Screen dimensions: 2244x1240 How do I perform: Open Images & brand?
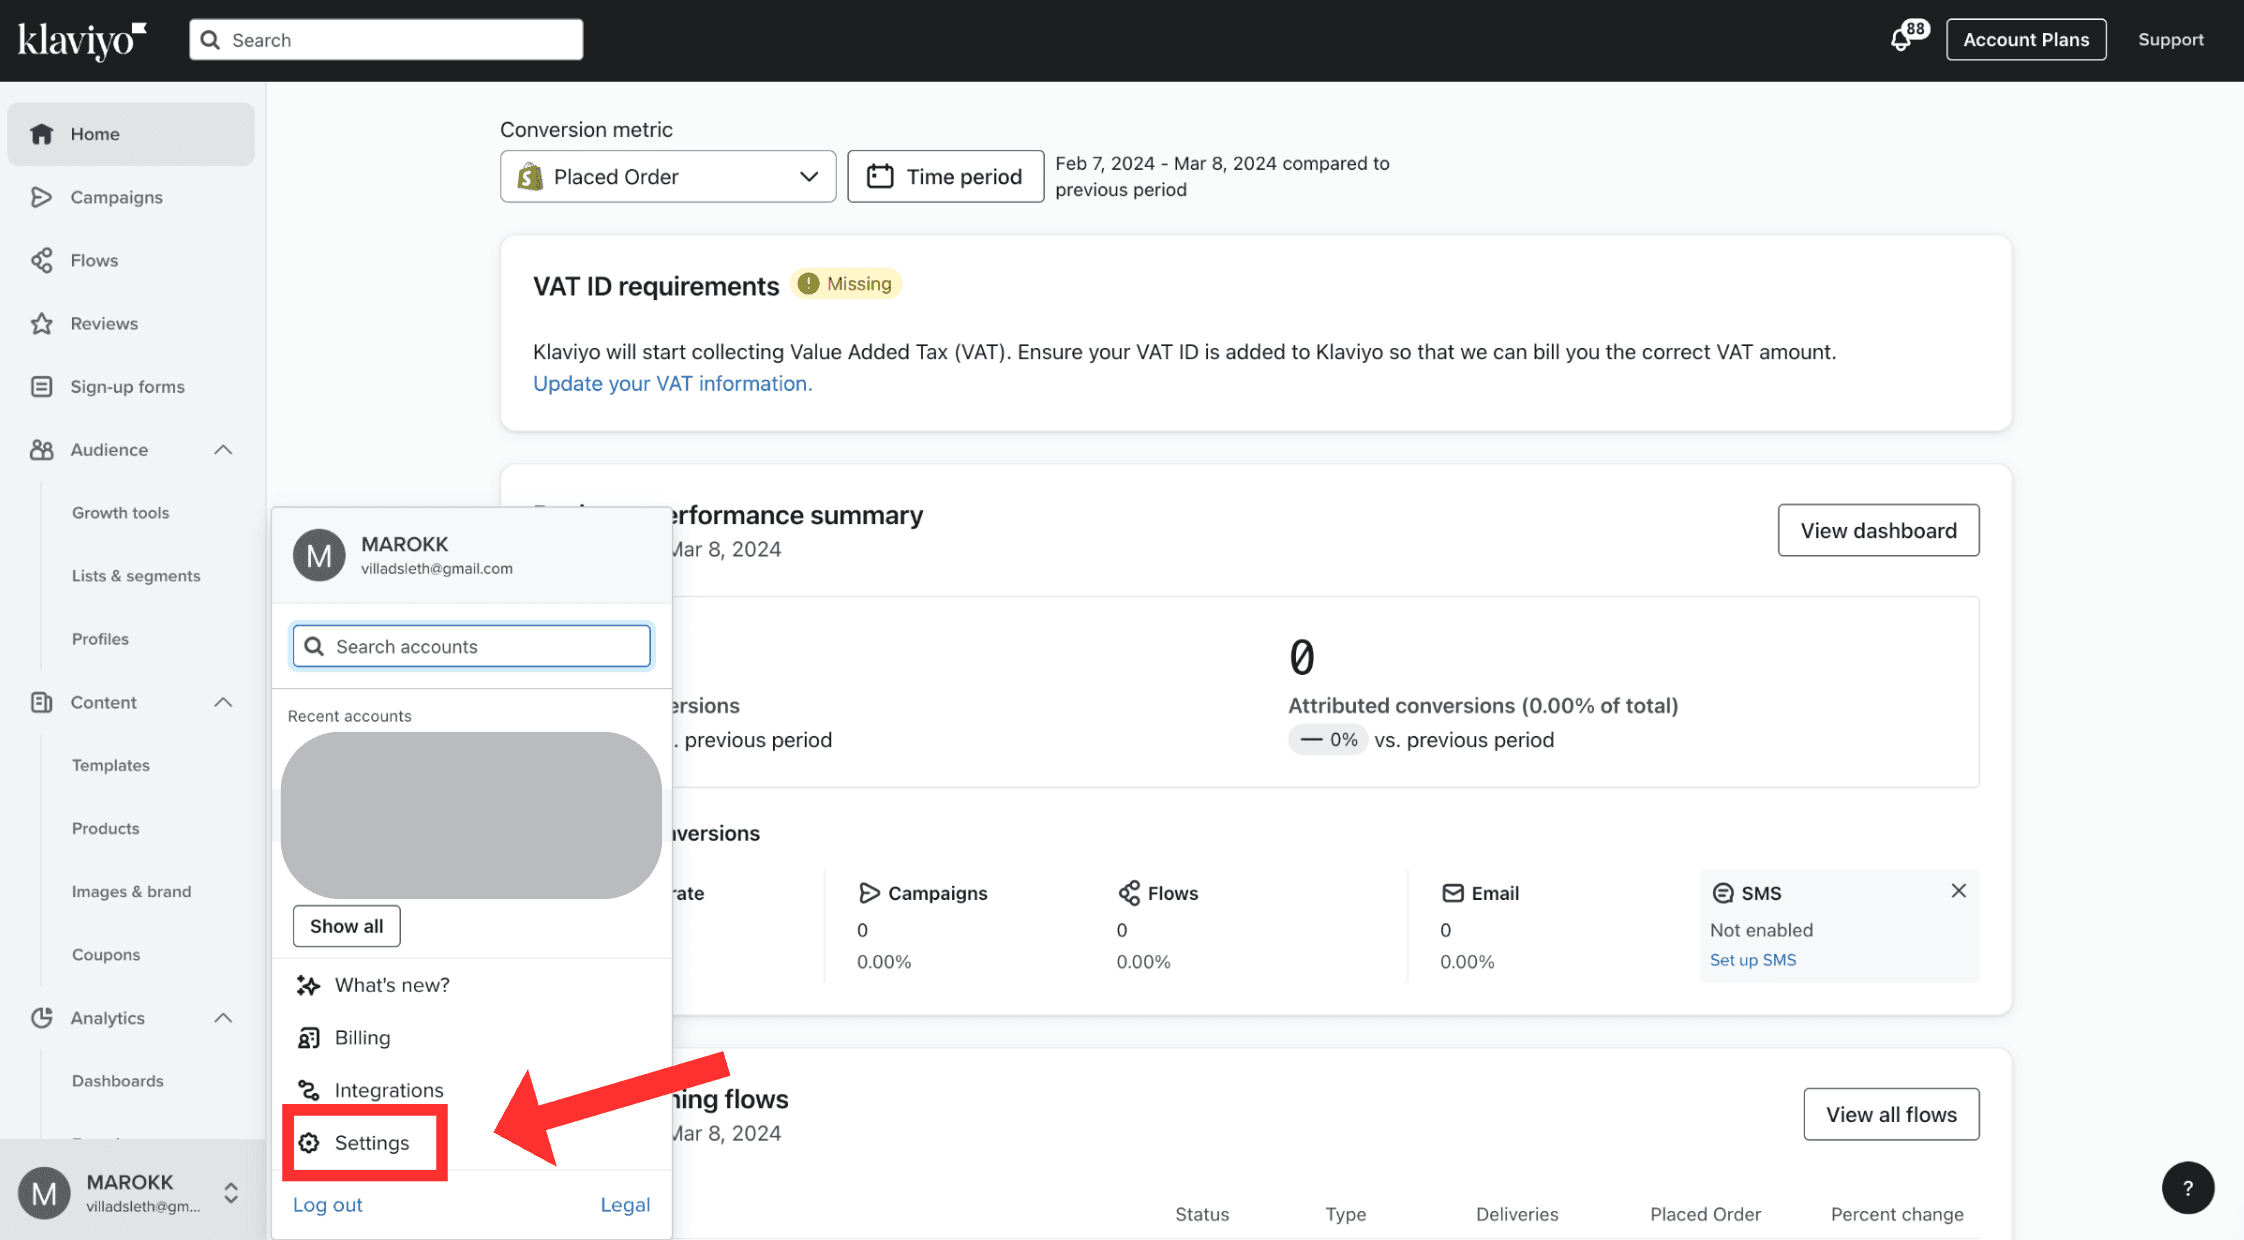tap(131, 891)
